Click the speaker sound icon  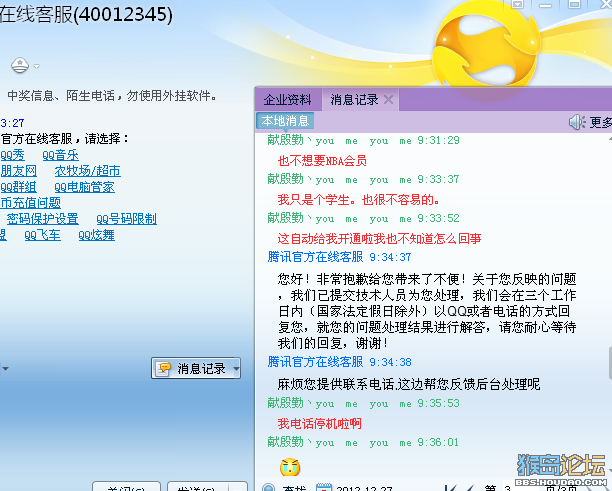click(577, 122)
